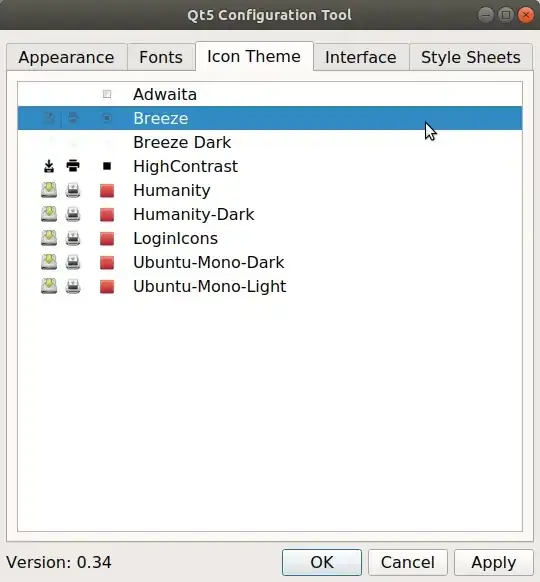Open the Style Sheets tab
Image resolution: width=540 pixels, height=582 pixels.
click(471, 57)
